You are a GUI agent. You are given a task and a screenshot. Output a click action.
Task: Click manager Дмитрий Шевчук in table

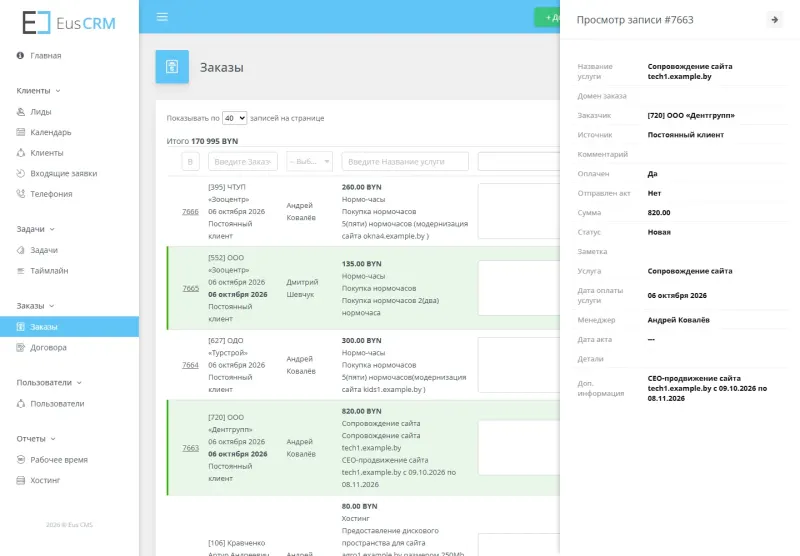click(x=302, y=288)
